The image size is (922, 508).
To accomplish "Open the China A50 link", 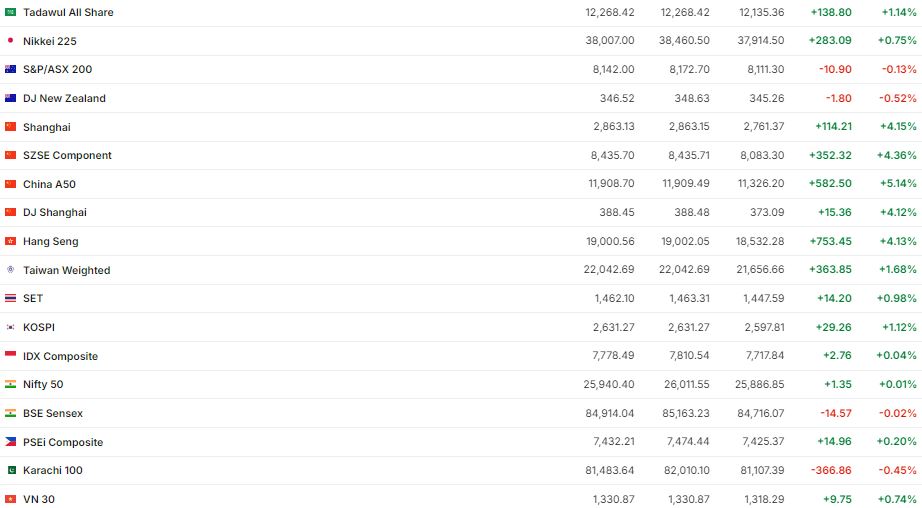I will point(49,184).
